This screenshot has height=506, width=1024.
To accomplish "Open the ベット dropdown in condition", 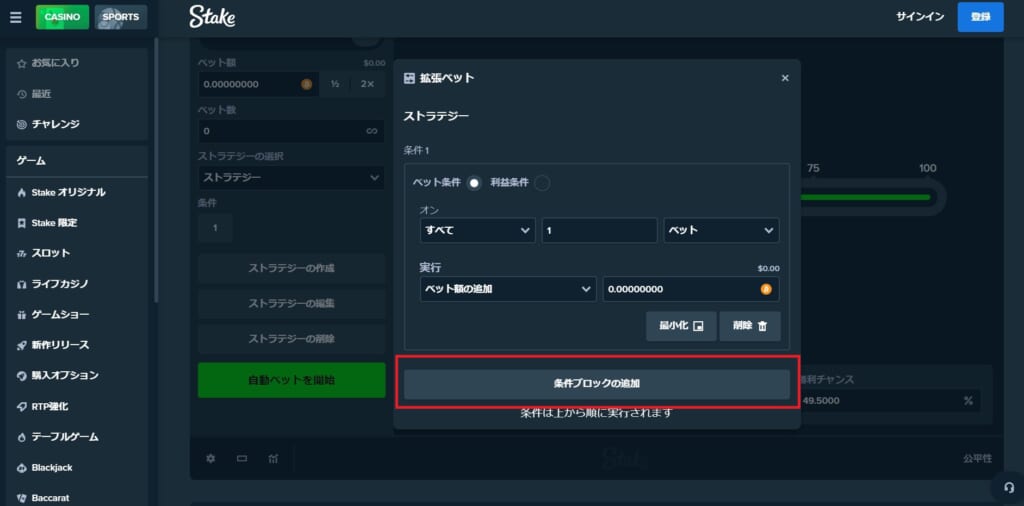I will coord(721,230).
